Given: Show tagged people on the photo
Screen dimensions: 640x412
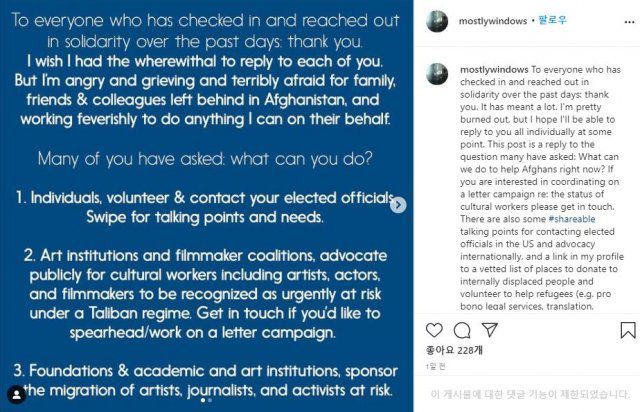Looking at the screenshot, I should [16, 392].
